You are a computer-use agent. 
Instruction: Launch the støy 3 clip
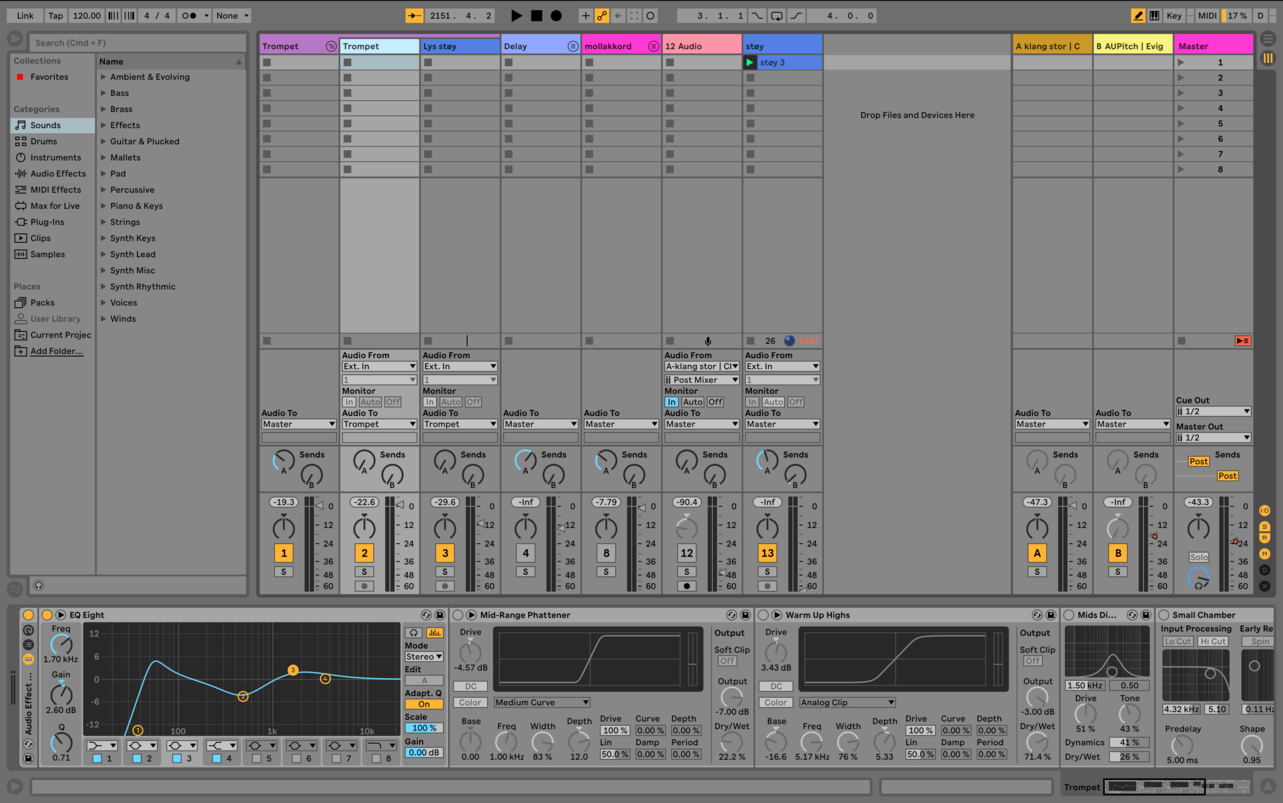[750, 62]
